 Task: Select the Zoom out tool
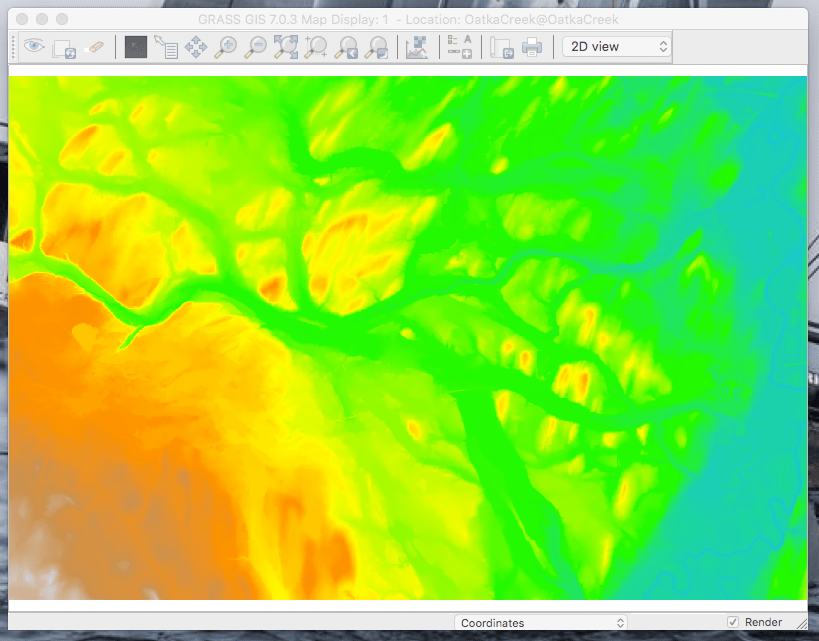[x=256, y=46]
